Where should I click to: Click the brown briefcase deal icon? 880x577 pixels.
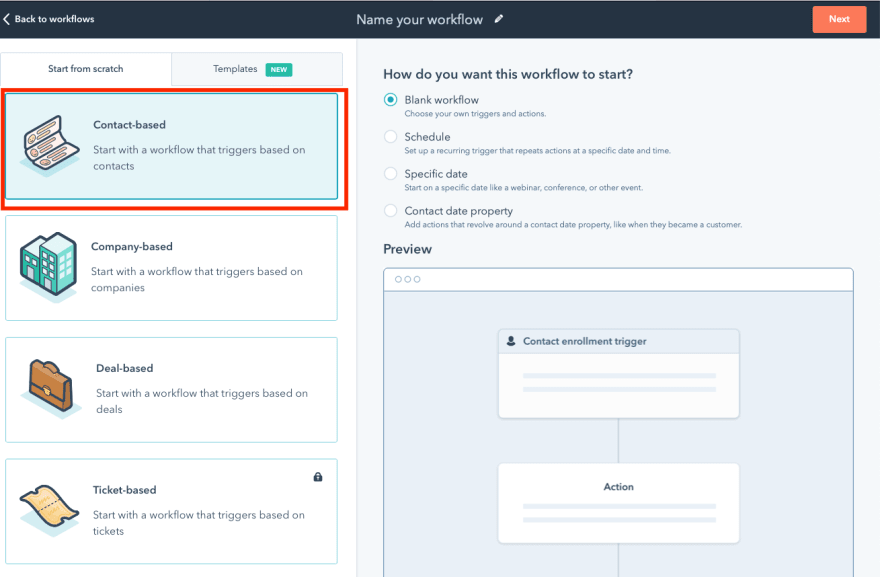click(x=51, y=387)
